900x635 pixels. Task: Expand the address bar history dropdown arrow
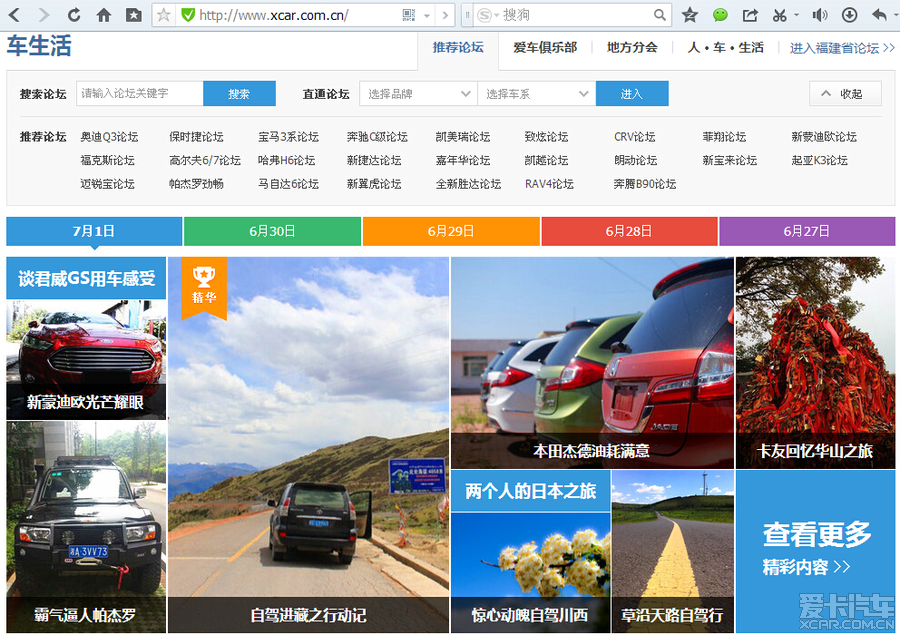(427, 16)
